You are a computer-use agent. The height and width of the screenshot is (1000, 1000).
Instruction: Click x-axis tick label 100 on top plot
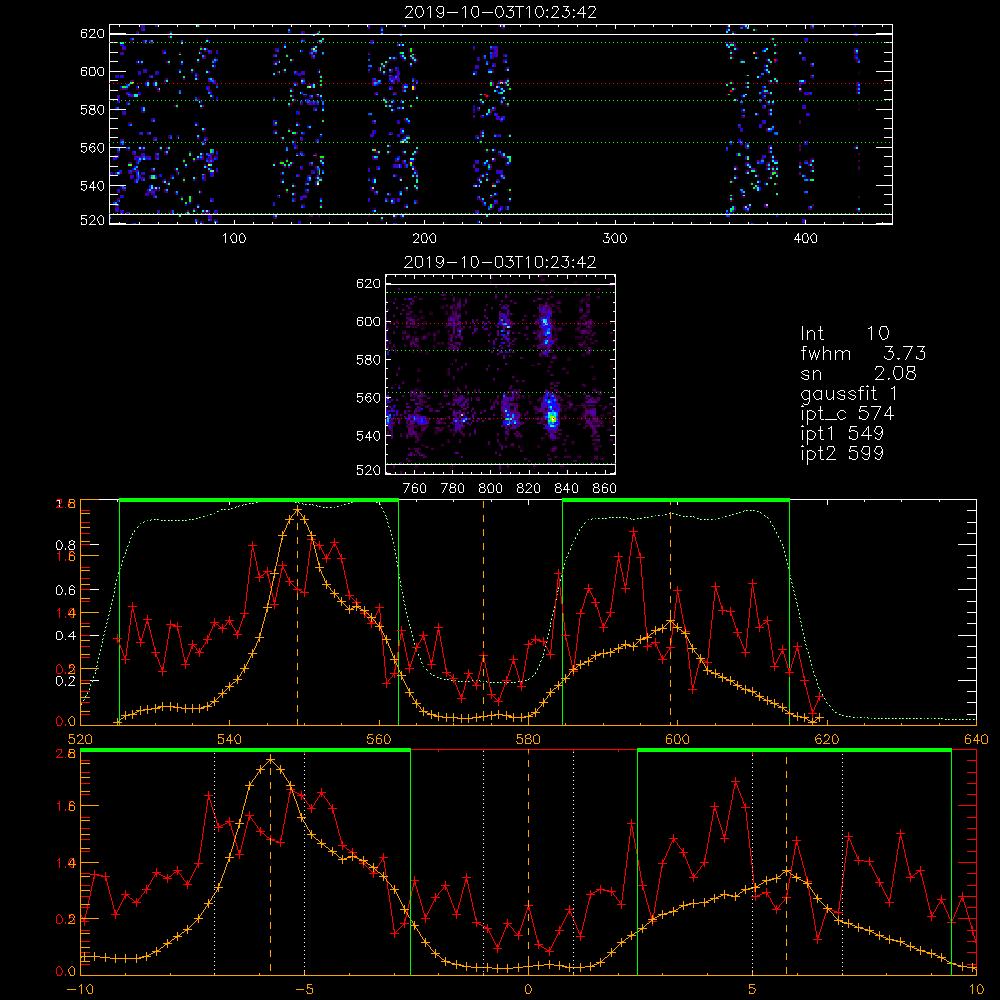pyautogui.click(x=234, y=239)
